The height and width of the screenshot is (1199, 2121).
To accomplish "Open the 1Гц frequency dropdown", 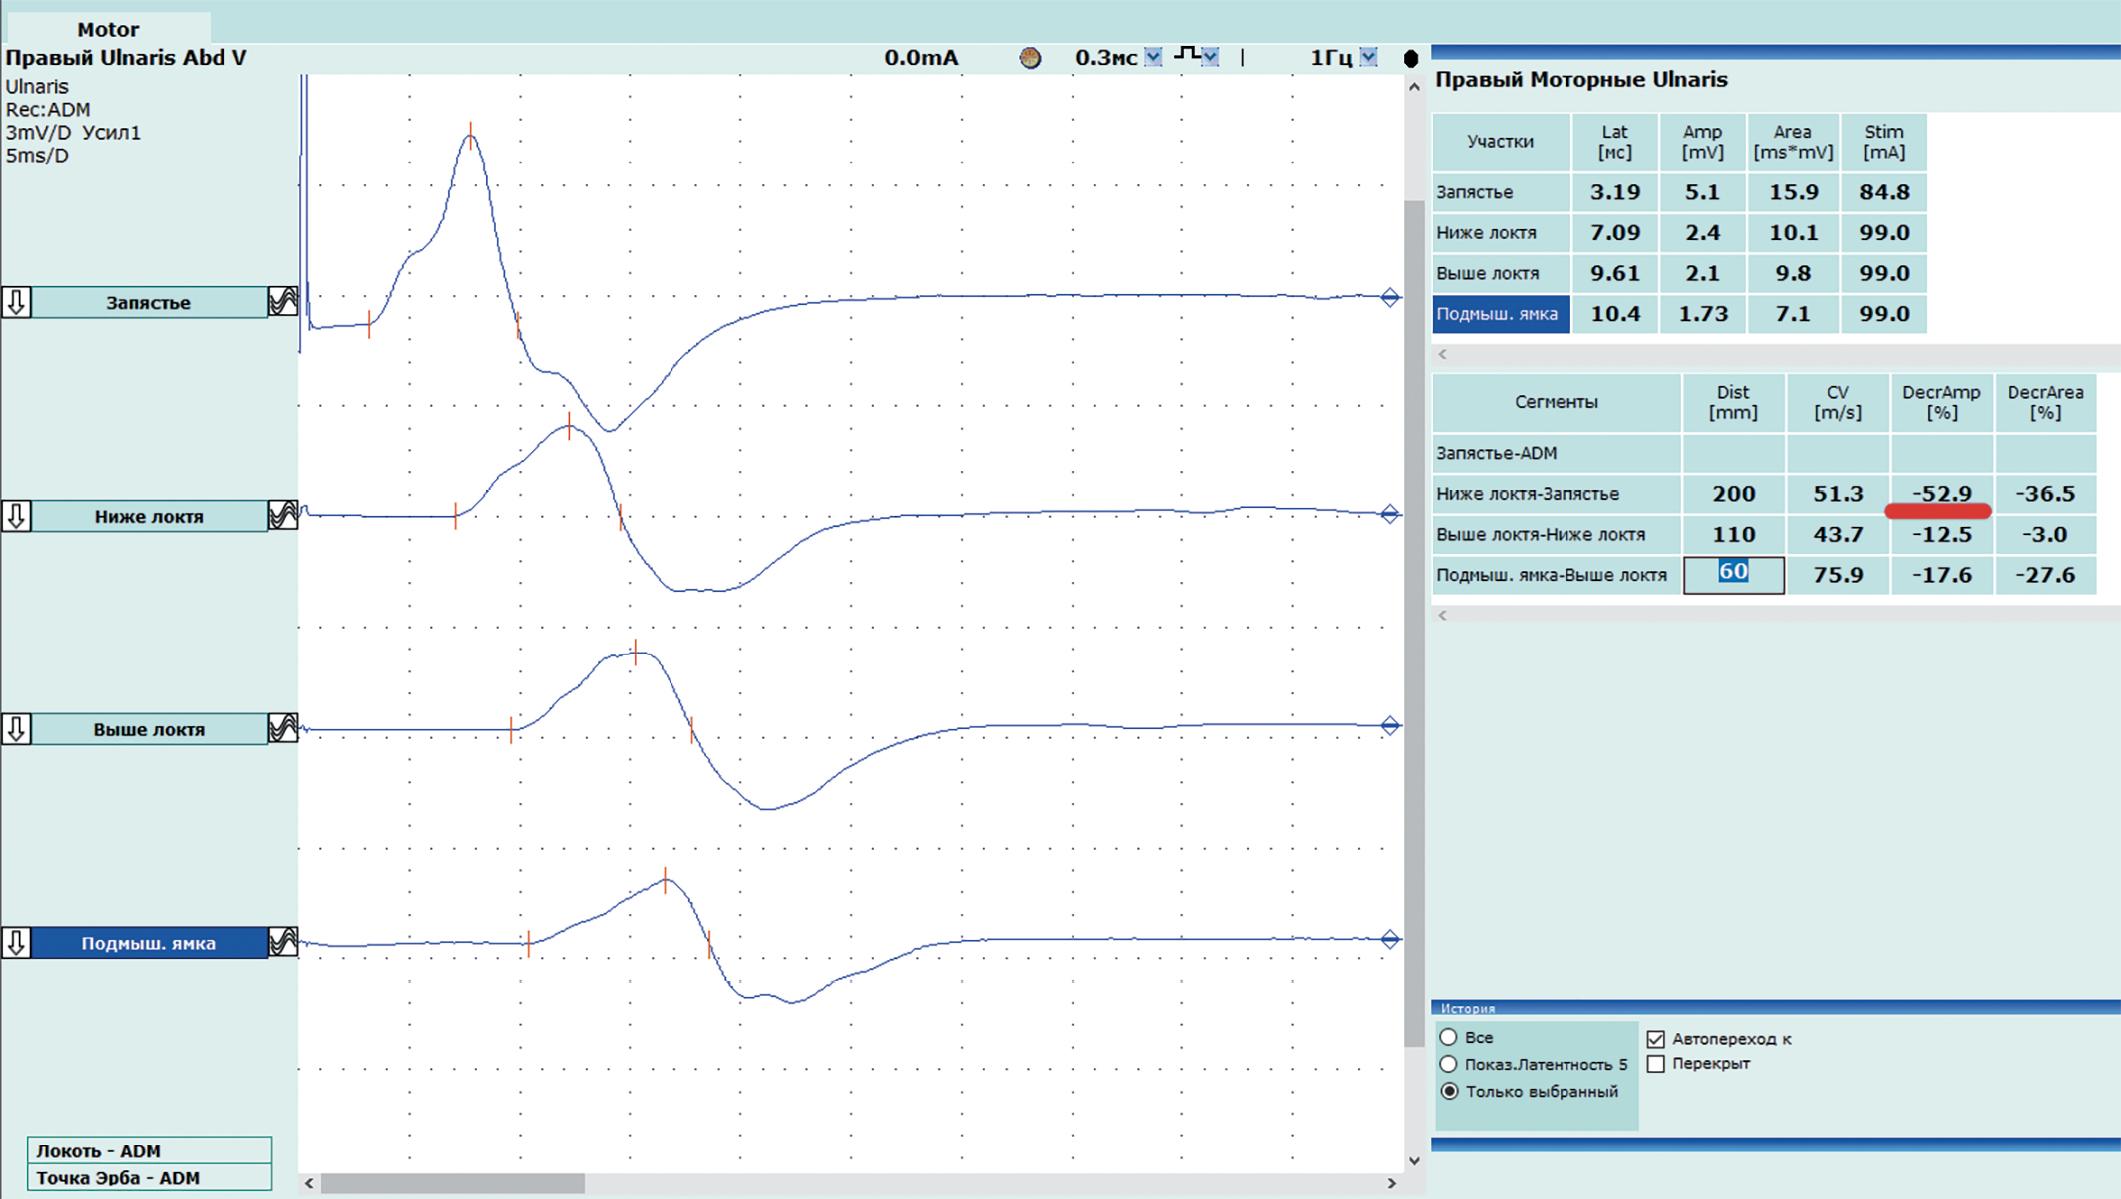I will pyautogui.click(x=1368, y=57).
